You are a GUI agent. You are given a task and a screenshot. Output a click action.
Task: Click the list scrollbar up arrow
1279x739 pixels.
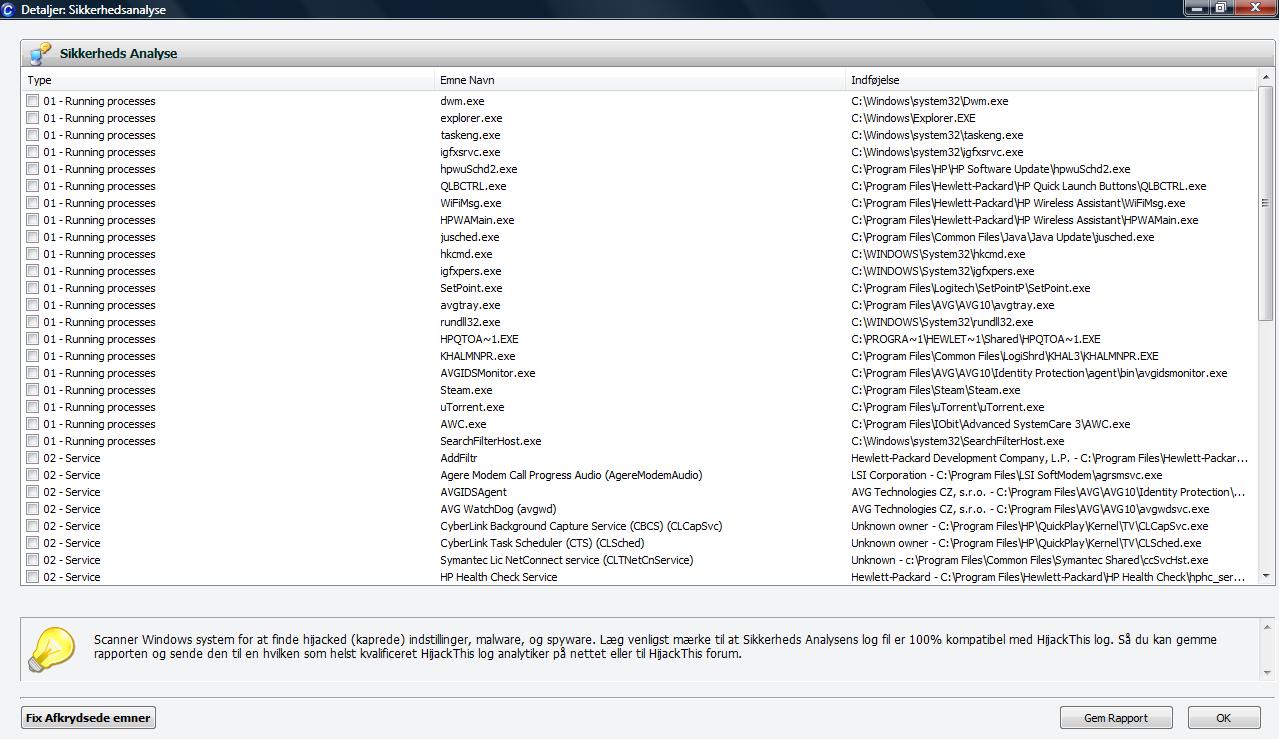point(1265,78)
